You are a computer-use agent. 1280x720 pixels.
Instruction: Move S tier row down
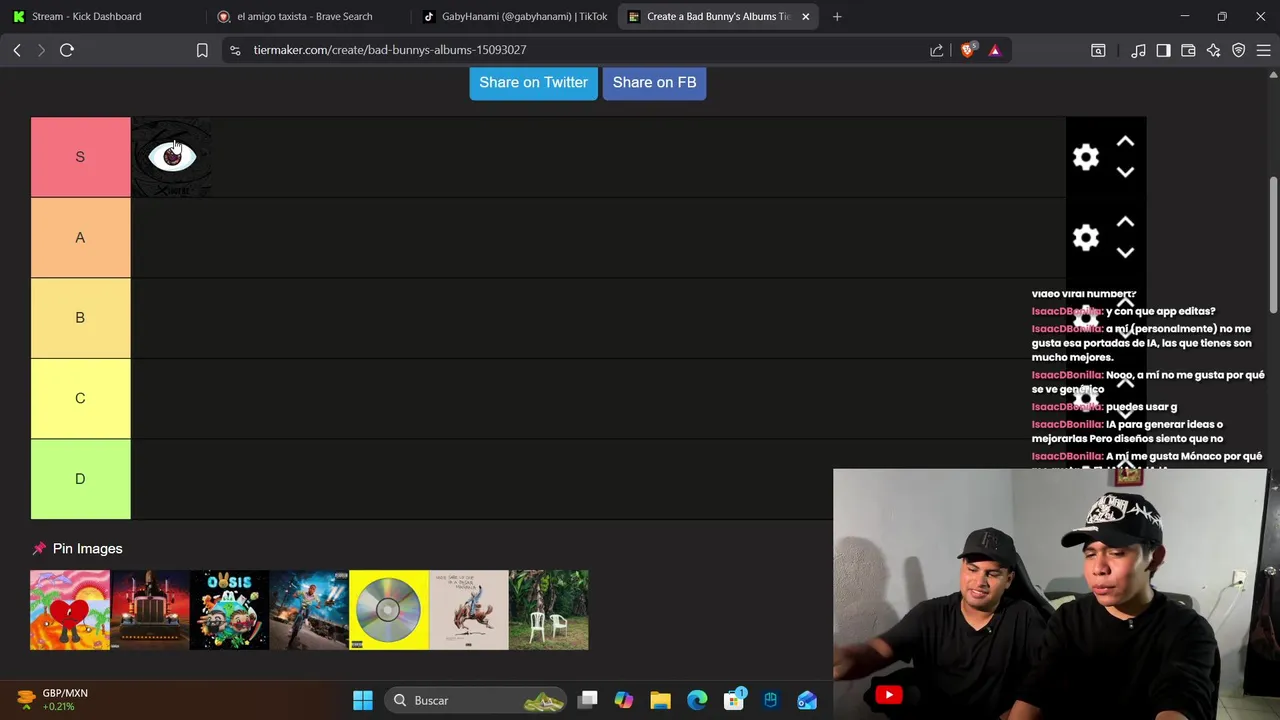pyautogui.click(x=1125, y=172)
